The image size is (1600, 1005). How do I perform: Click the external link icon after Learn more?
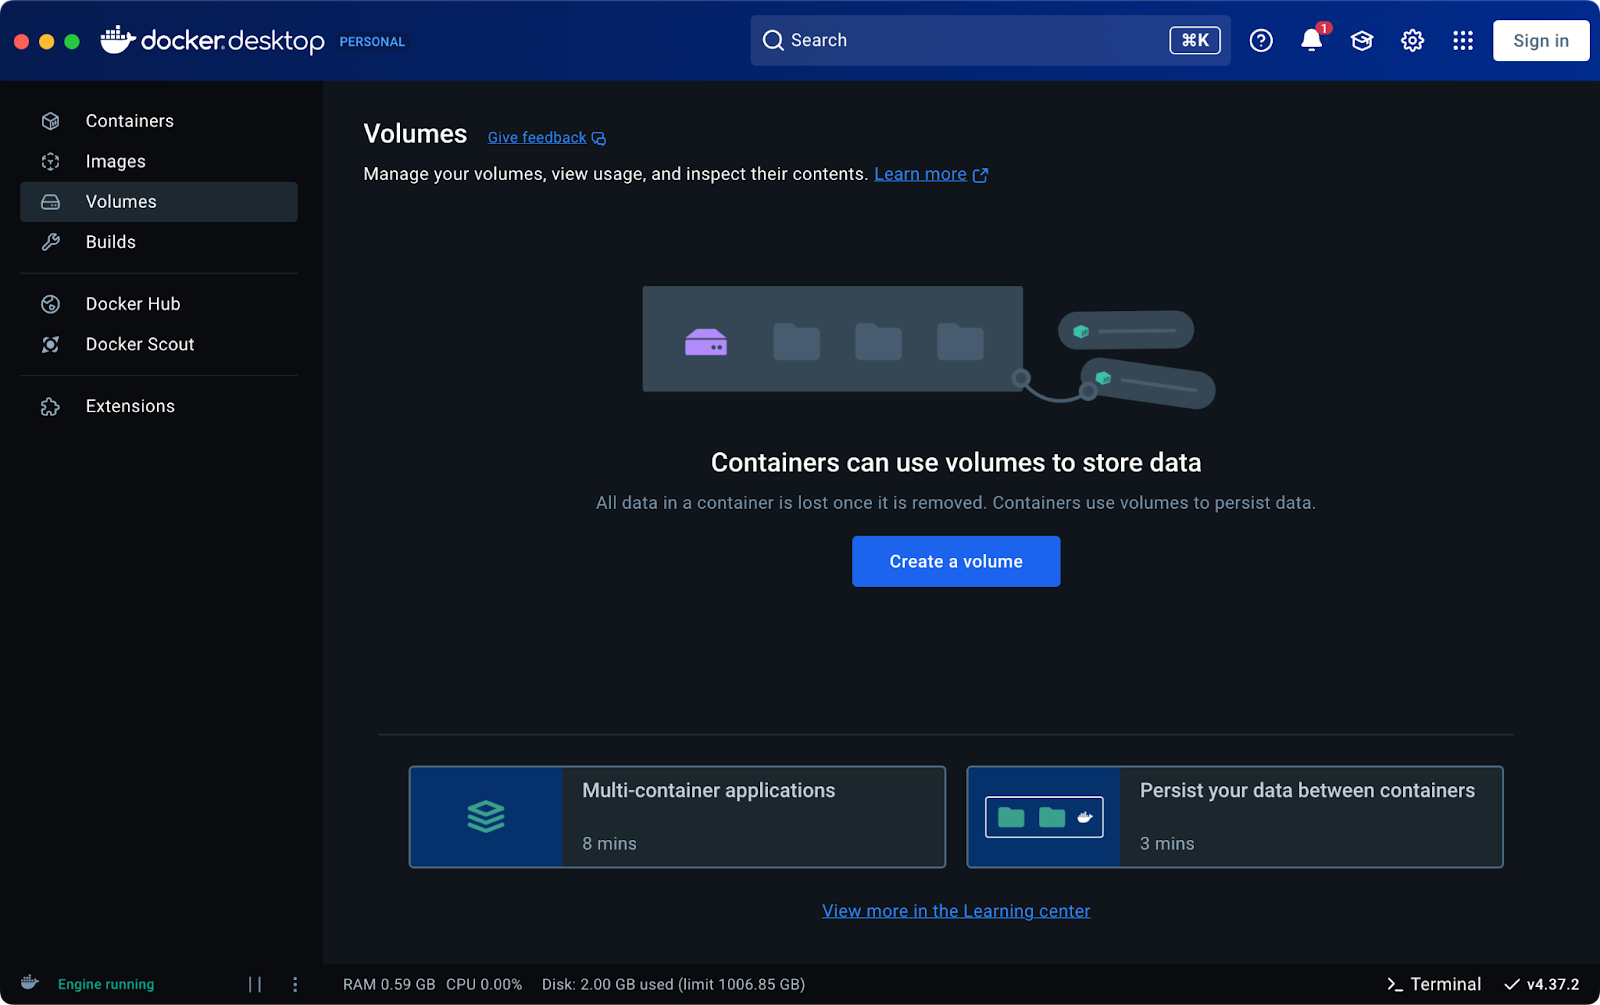point(981,175)
